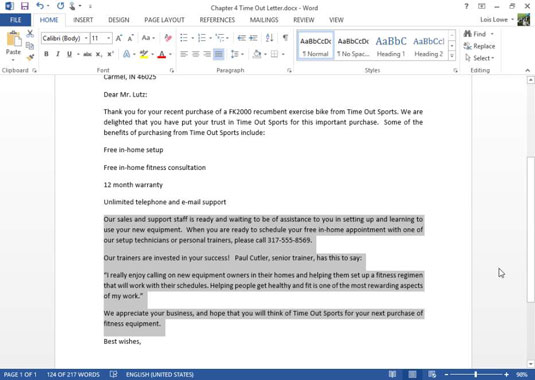Open font name Calibri dropdown
The image size is (535, 380).
(86, 38)
